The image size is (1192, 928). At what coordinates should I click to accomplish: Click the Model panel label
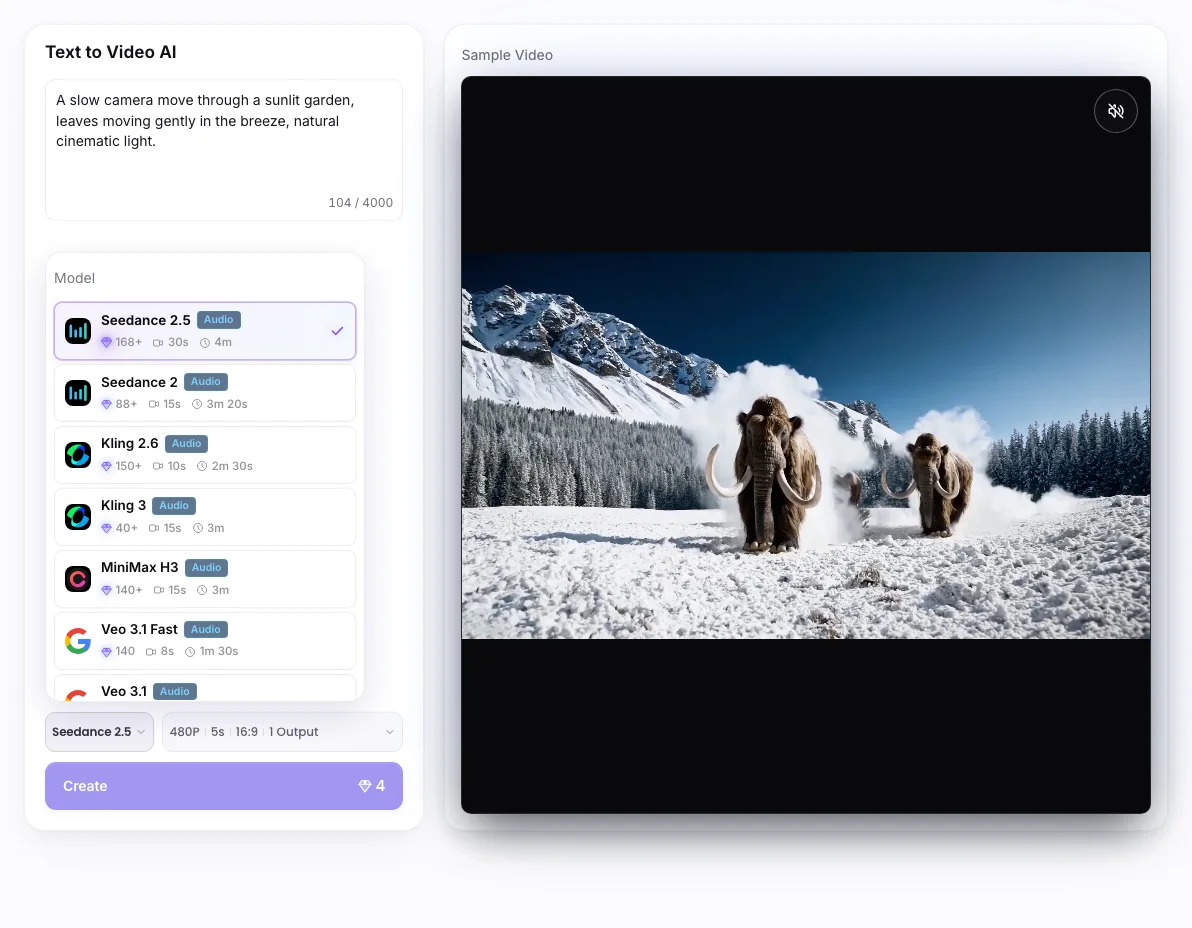point(74,278)
